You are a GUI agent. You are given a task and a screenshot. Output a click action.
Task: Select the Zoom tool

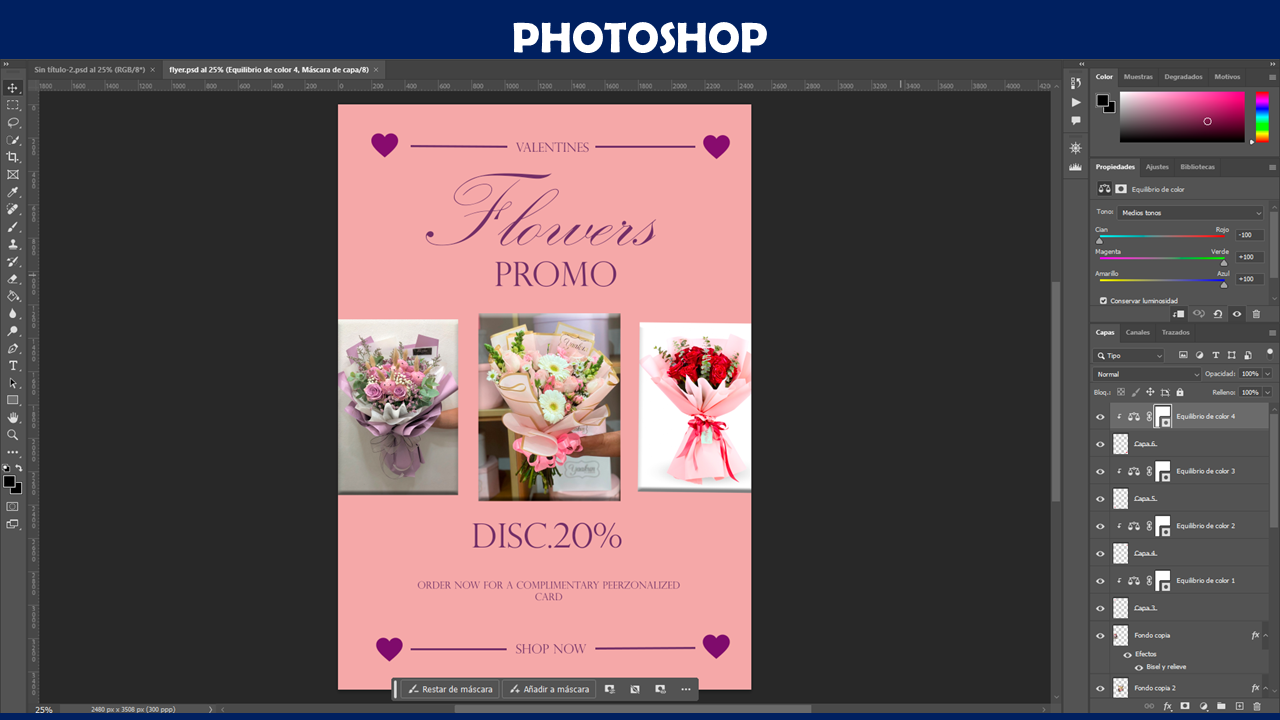[x=13, y=435]
